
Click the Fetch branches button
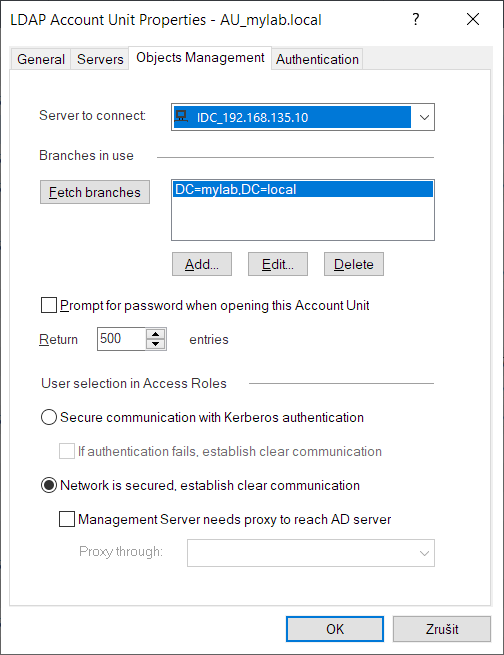pyautogui.click(x=95, y=192)
